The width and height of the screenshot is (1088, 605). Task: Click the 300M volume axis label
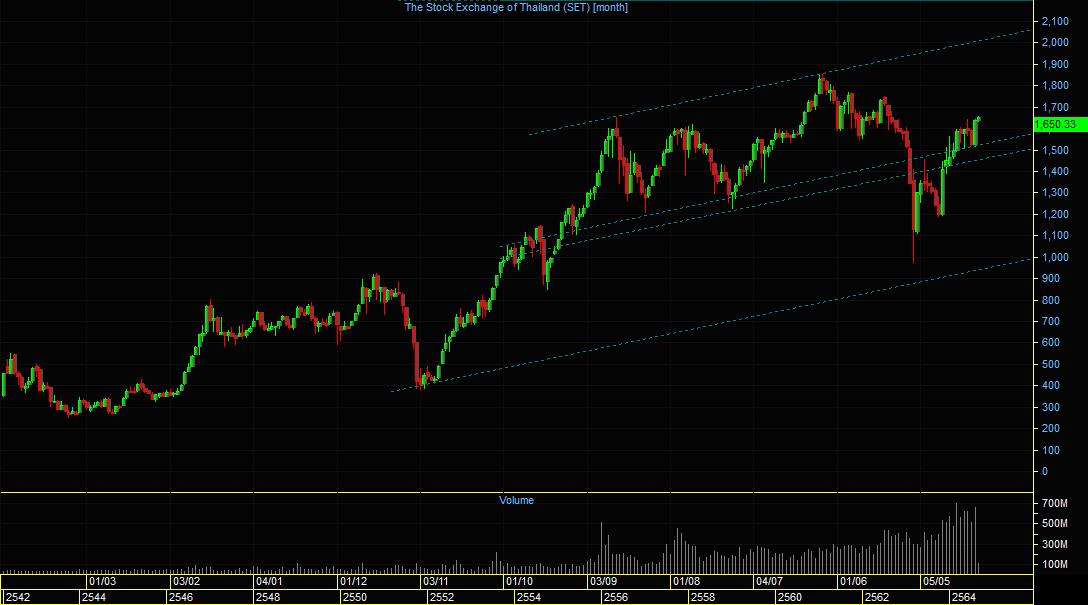[1055, 545]
